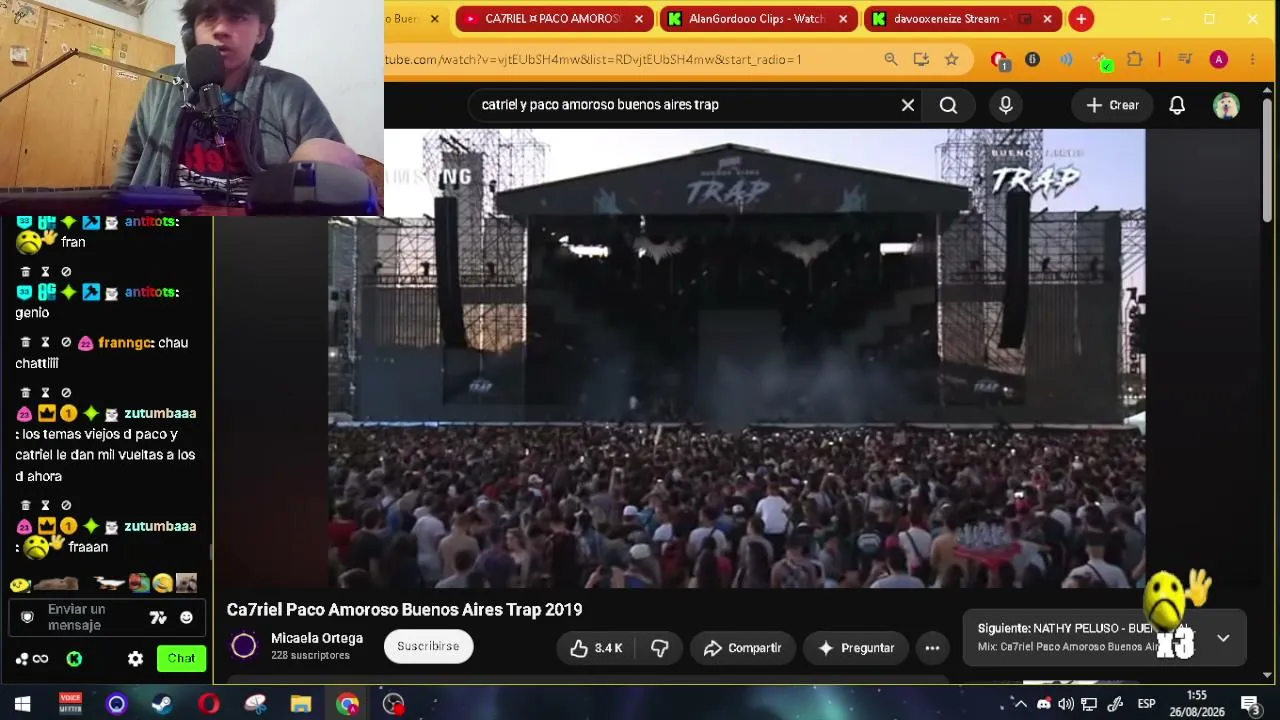Open the Preguntar AI button
Viewport: 1280px width, 720px height.
[856, 648]
